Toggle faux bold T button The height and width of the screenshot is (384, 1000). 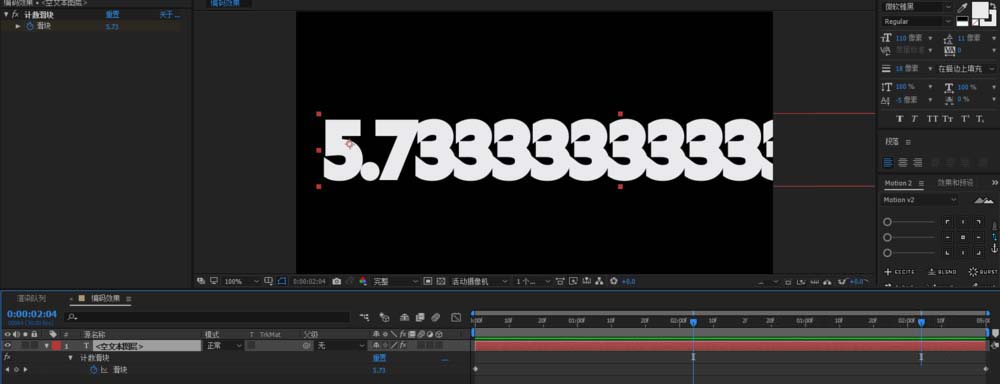[900, 119]
